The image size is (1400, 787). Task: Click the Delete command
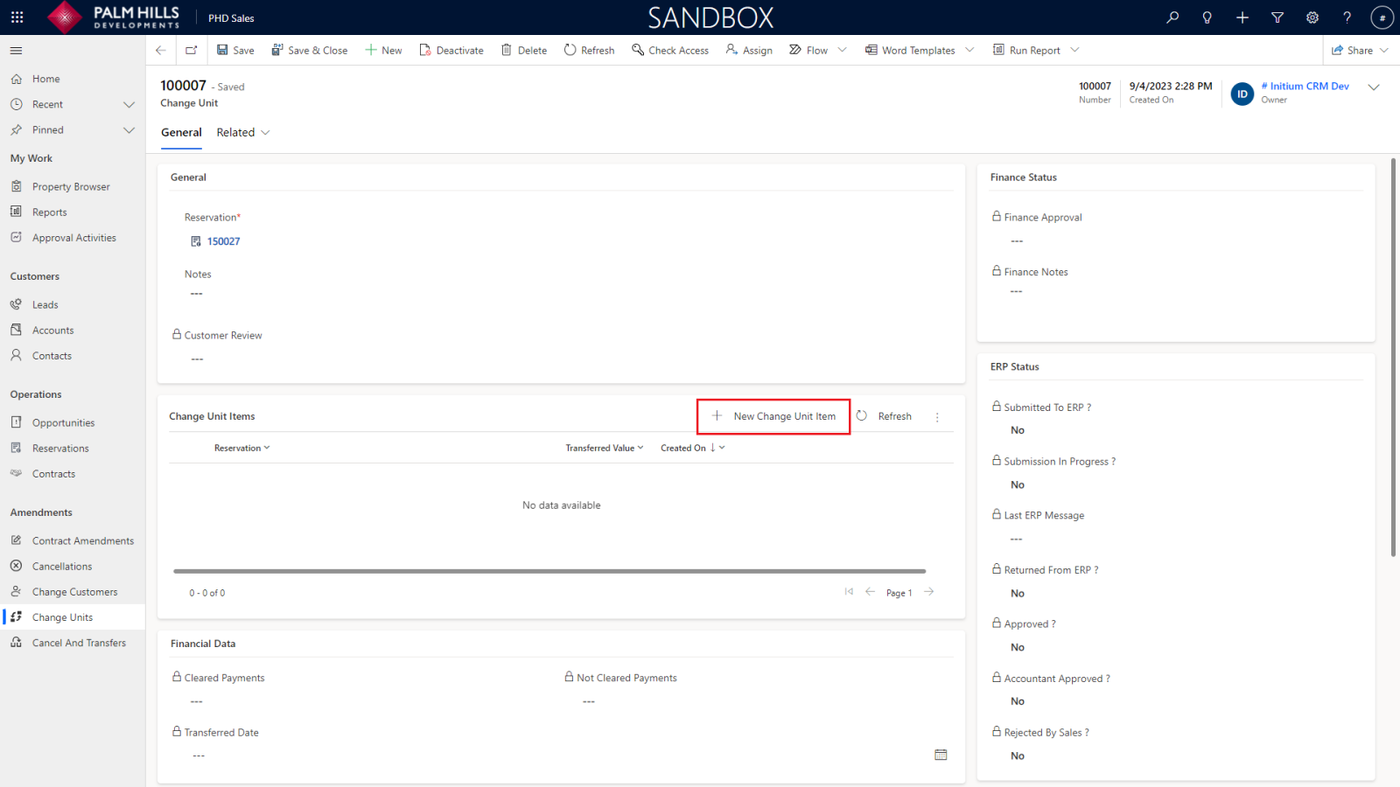[x=523, y=50]
